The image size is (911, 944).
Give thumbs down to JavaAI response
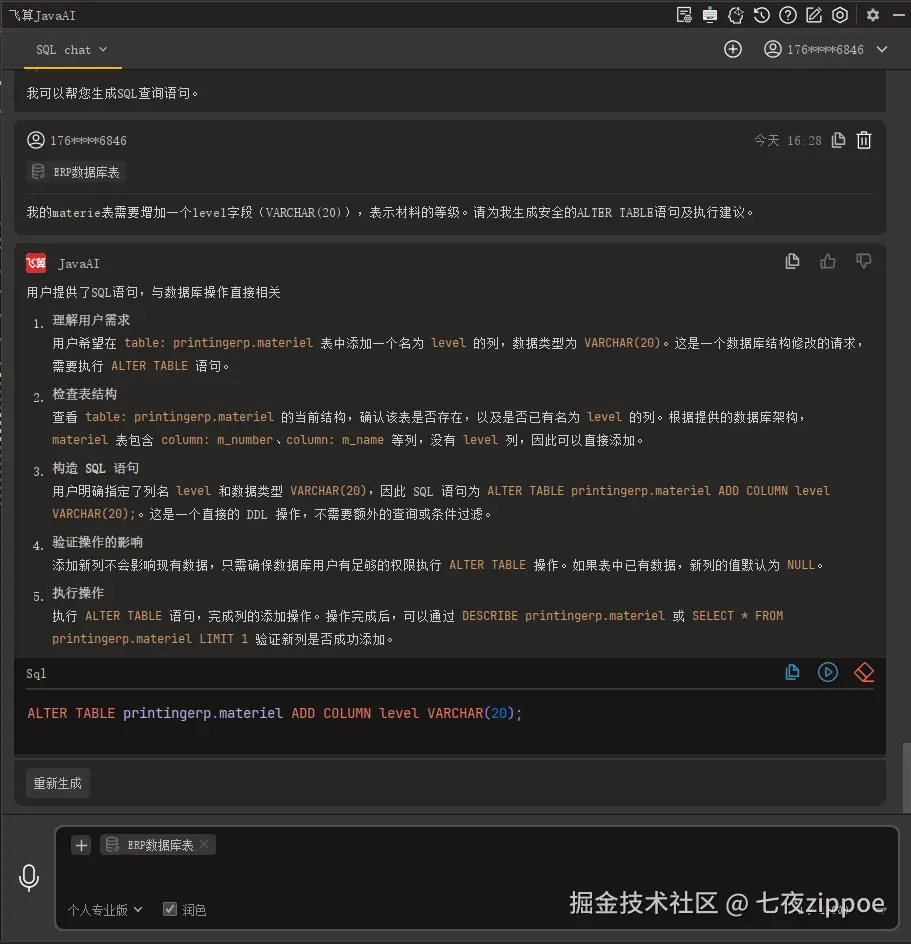coord(863,261)
